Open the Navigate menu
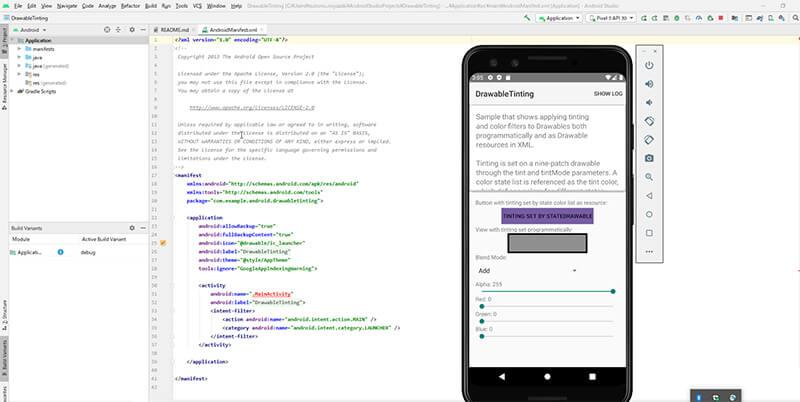800x402 pixels. pos(66,6)
